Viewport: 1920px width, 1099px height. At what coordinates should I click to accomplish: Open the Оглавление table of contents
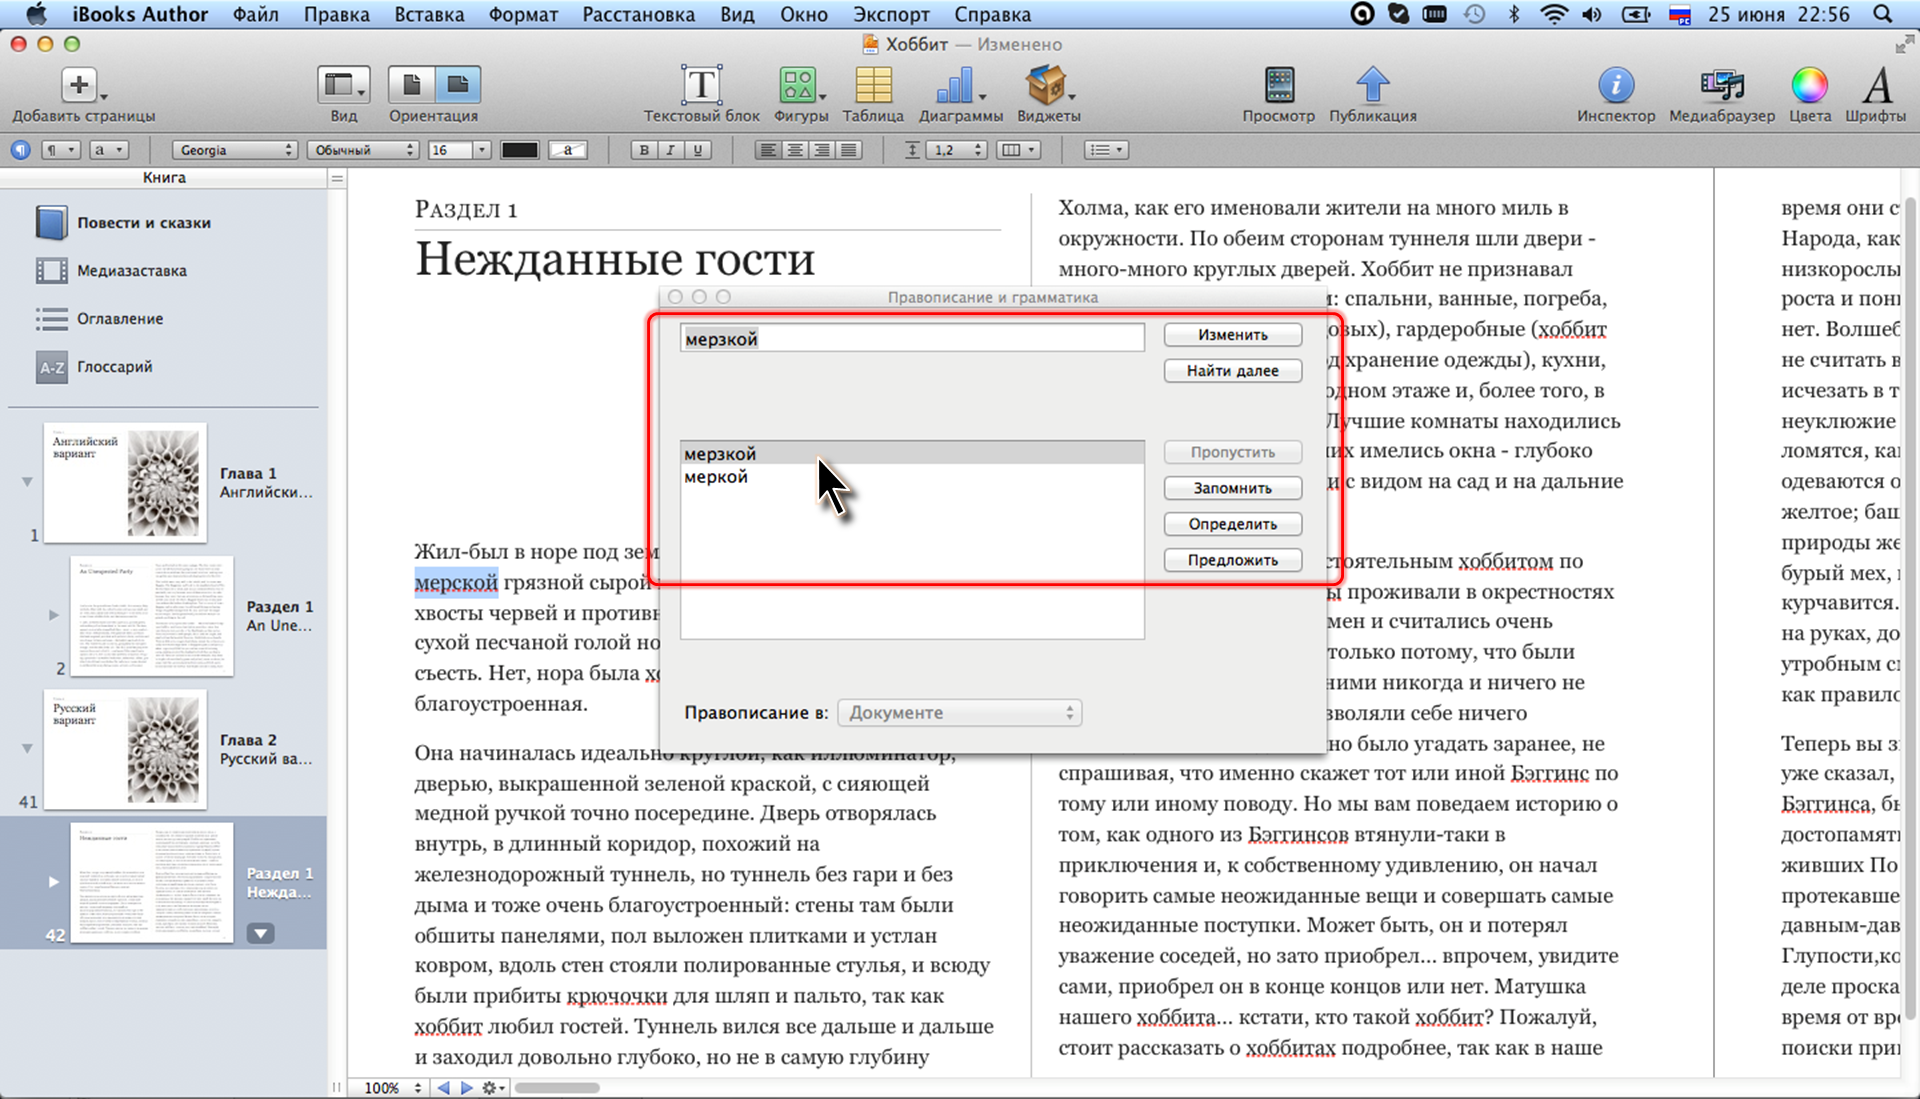(120, 318)
